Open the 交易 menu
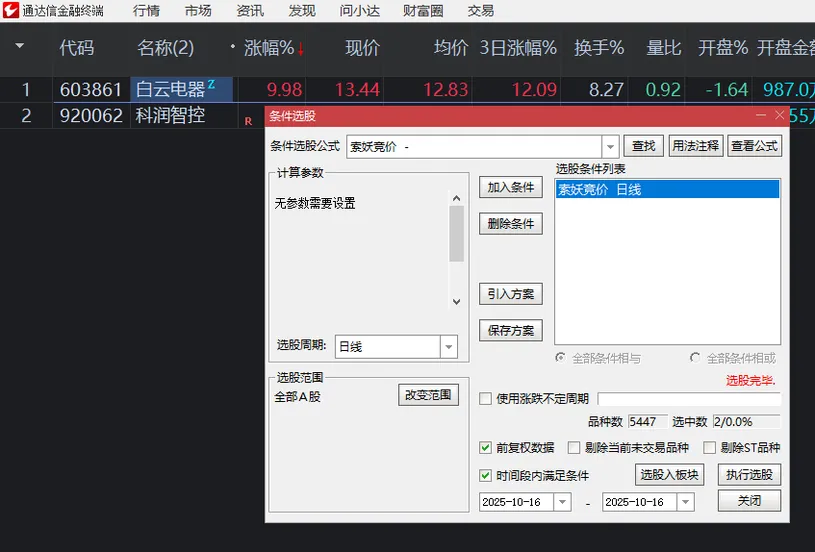 [x=481, y=11]
